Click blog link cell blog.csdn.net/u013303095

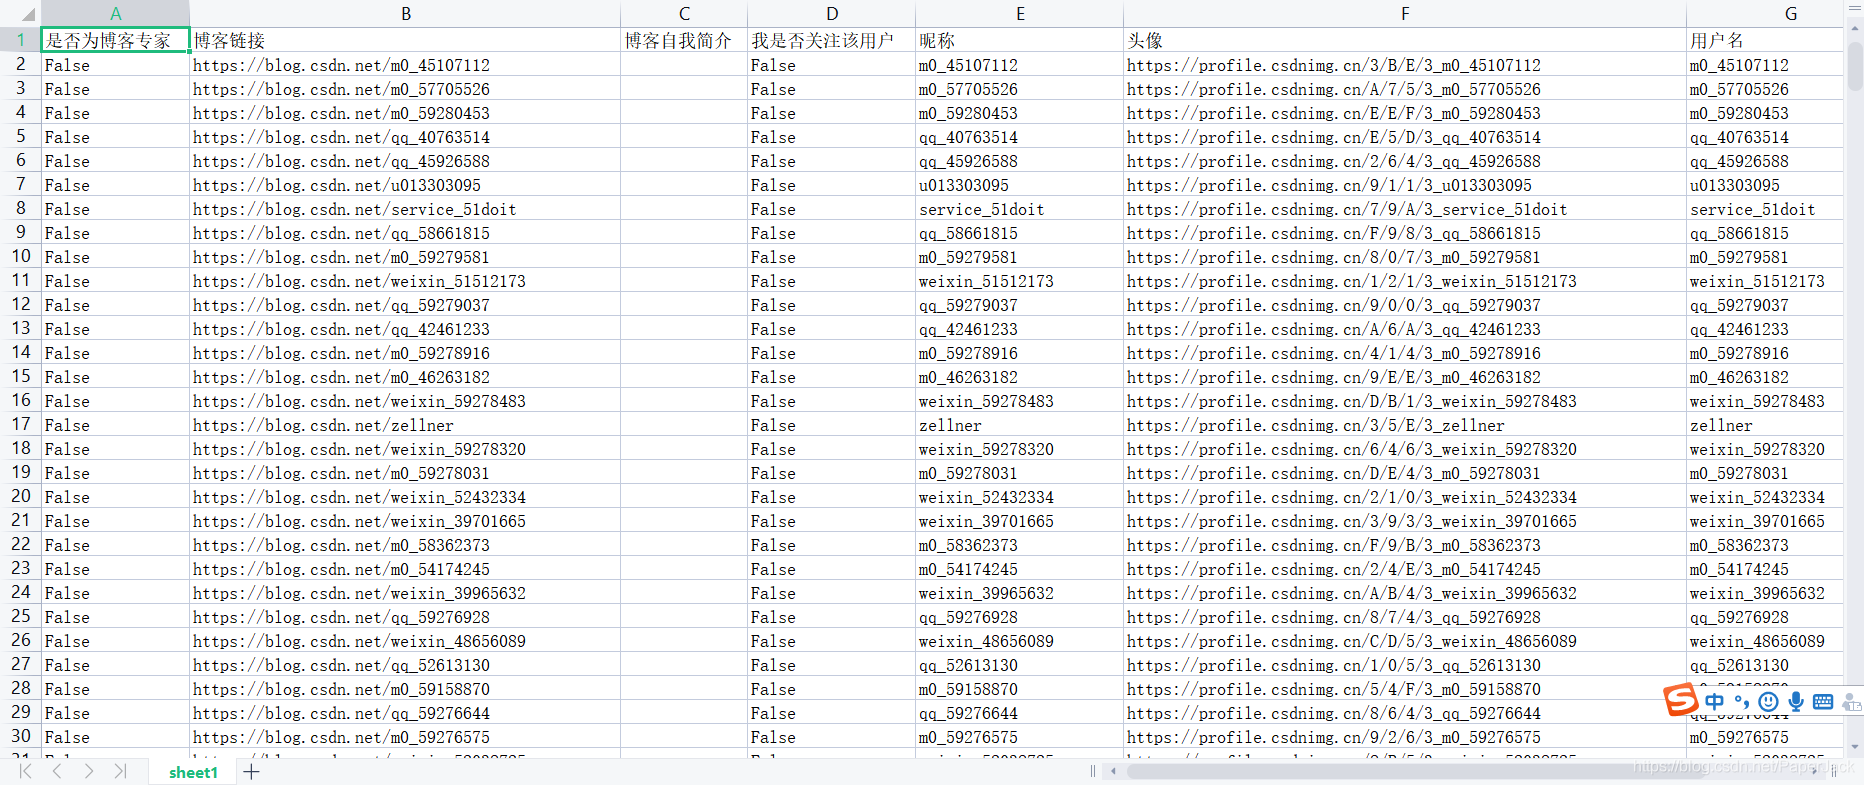coord(406,185)
